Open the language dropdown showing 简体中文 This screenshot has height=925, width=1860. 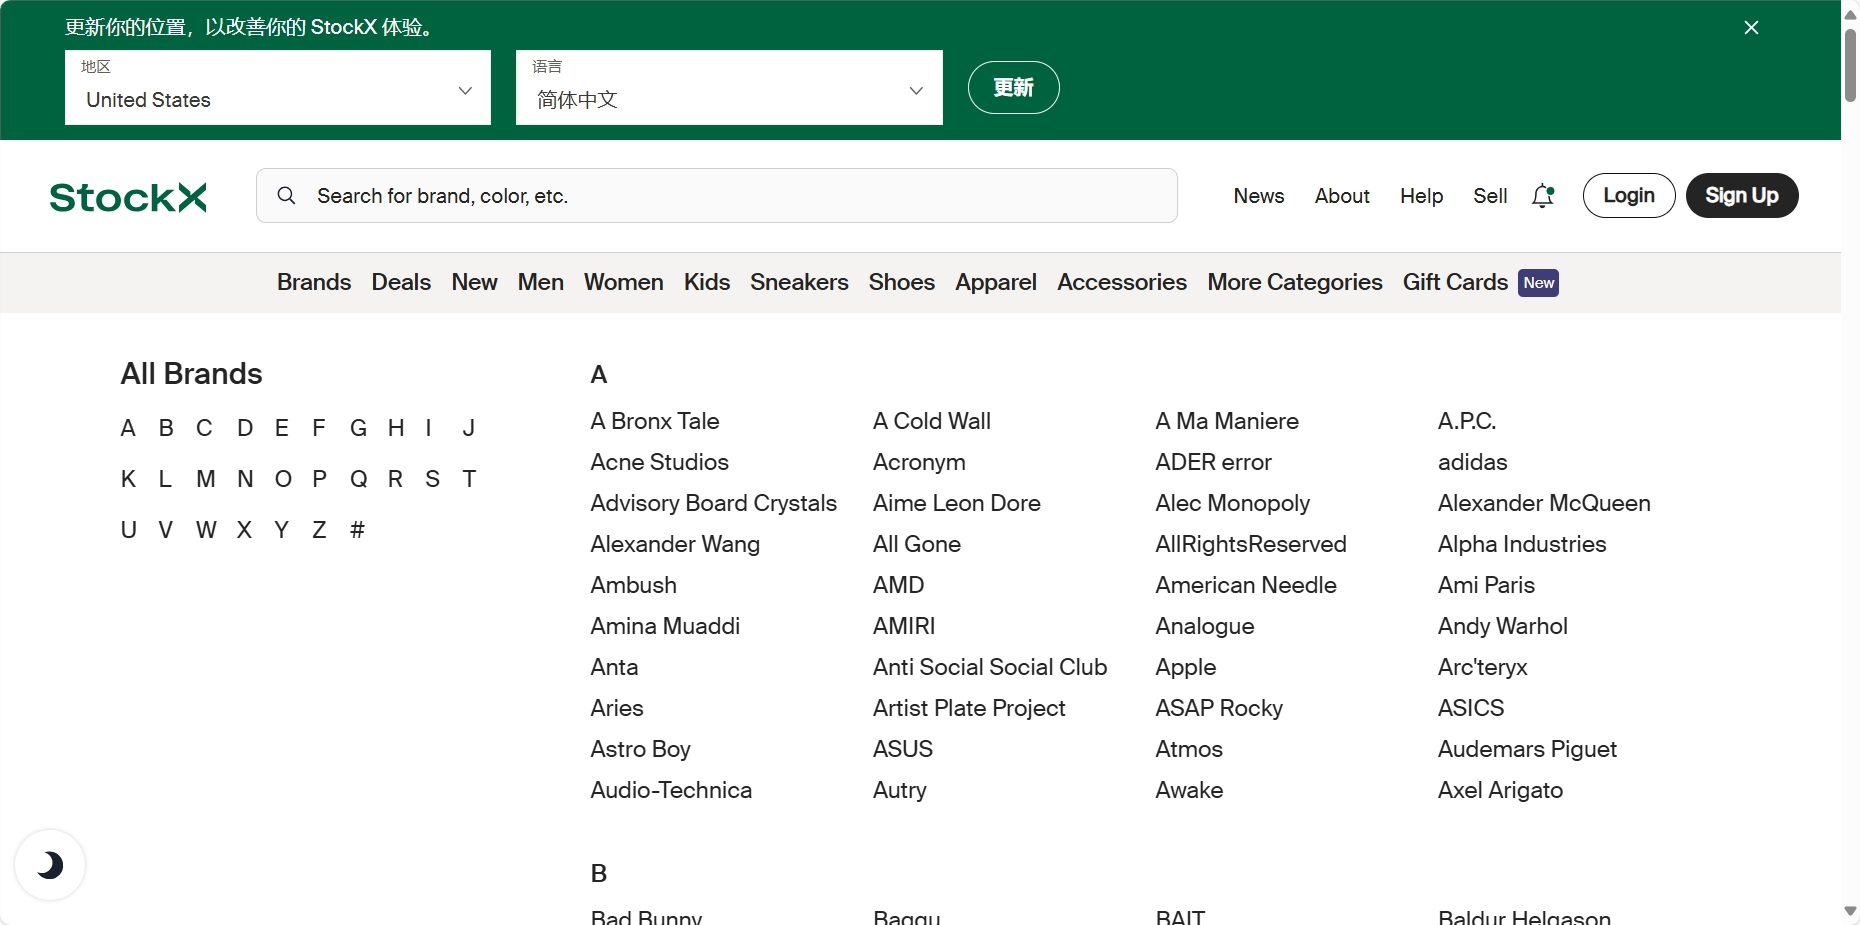[729, 88]
